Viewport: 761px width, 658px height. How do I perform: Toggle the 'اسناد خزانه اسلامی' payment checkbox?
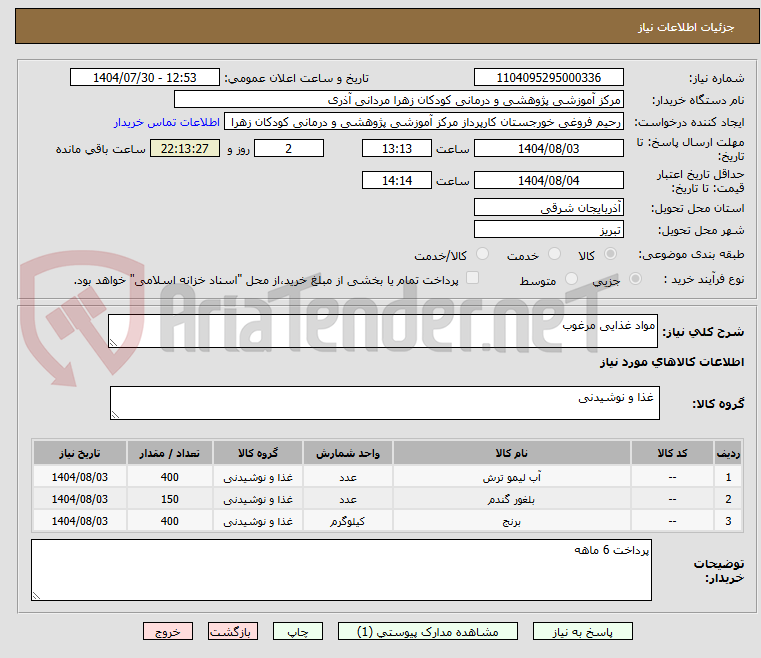(x=472, y=278)
